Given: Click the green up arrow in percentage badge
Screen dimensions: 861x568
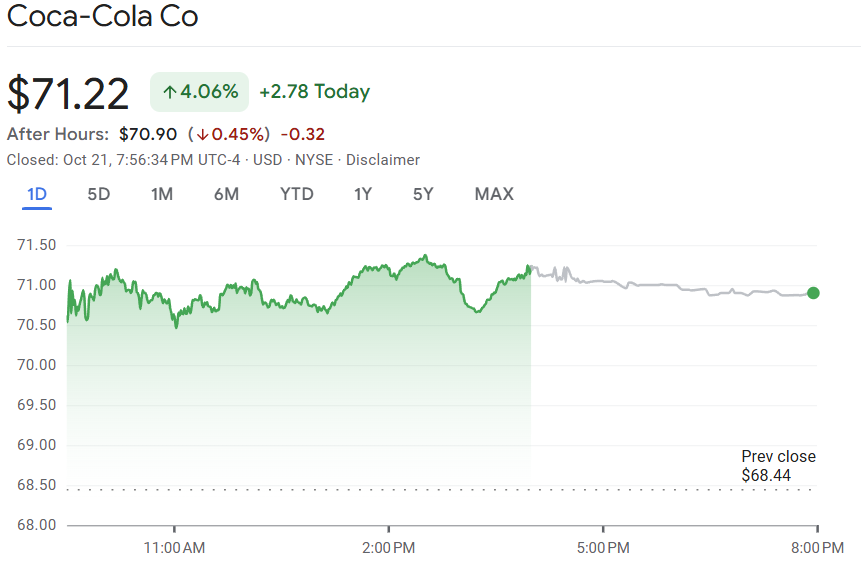Looking at the screenshot, I should (x=169, y=92).
